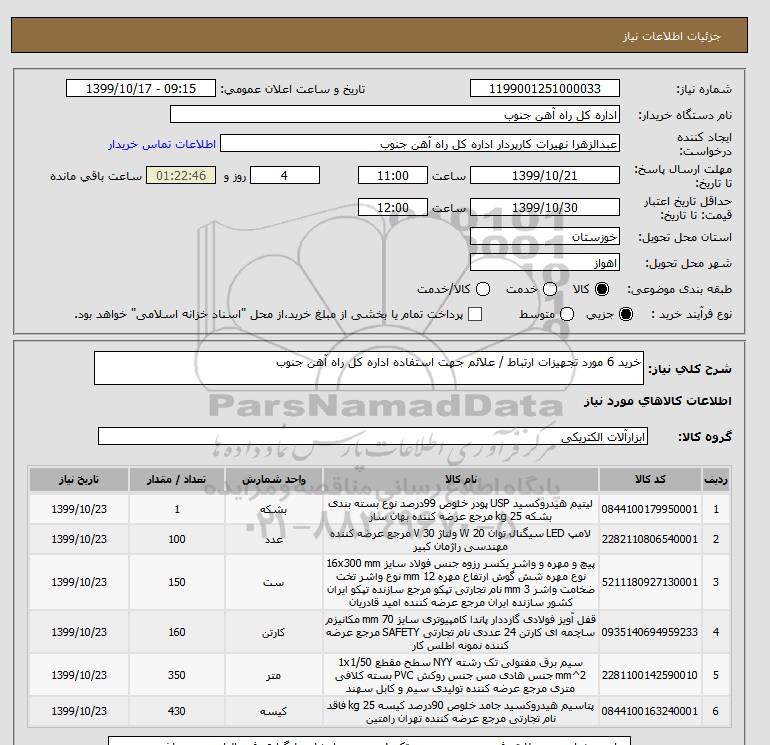Viewport: 770px width, 745px height.
Task: Click unit cell کارتن in row 4
Action: coord(274,632)
